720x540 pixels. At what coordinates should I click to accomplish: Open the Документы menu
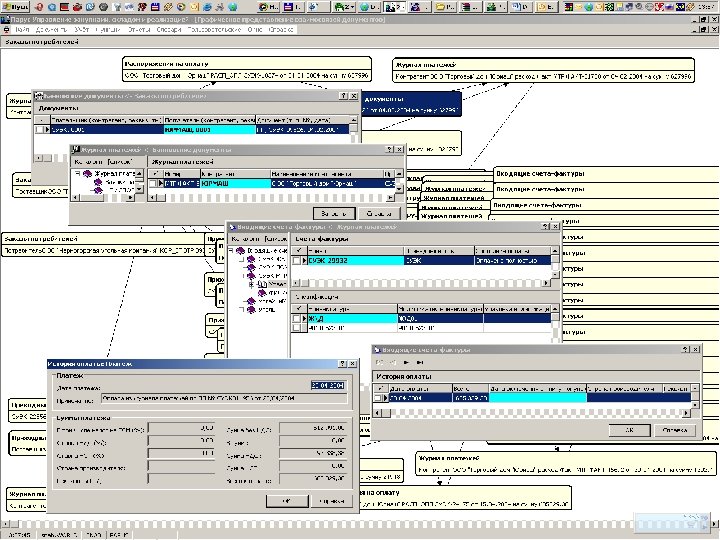click(x=51, y=29)
